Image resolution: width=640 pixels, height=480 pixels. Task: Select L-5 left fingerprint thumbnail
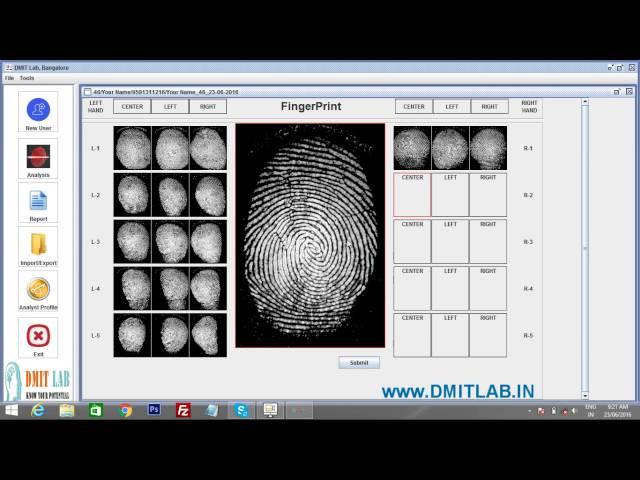point(170,335)
